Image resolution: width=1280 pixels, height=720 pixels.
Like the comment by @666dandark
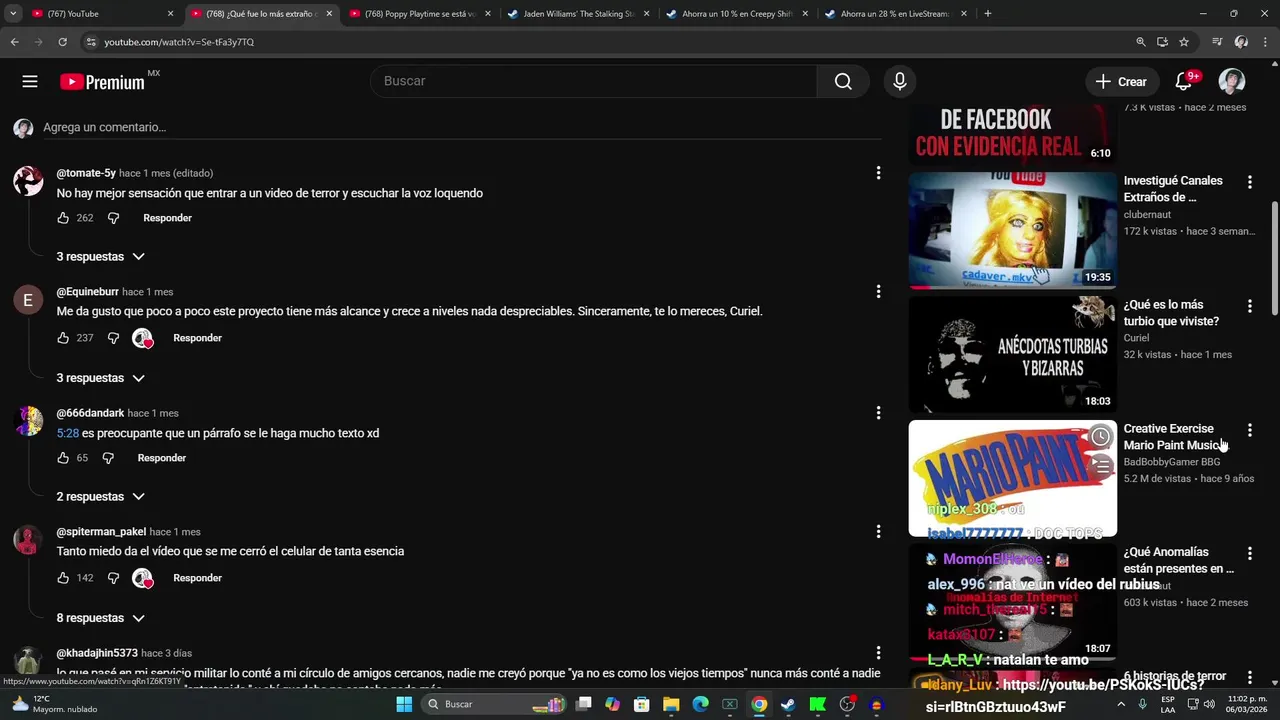click(x=63, y=458)
